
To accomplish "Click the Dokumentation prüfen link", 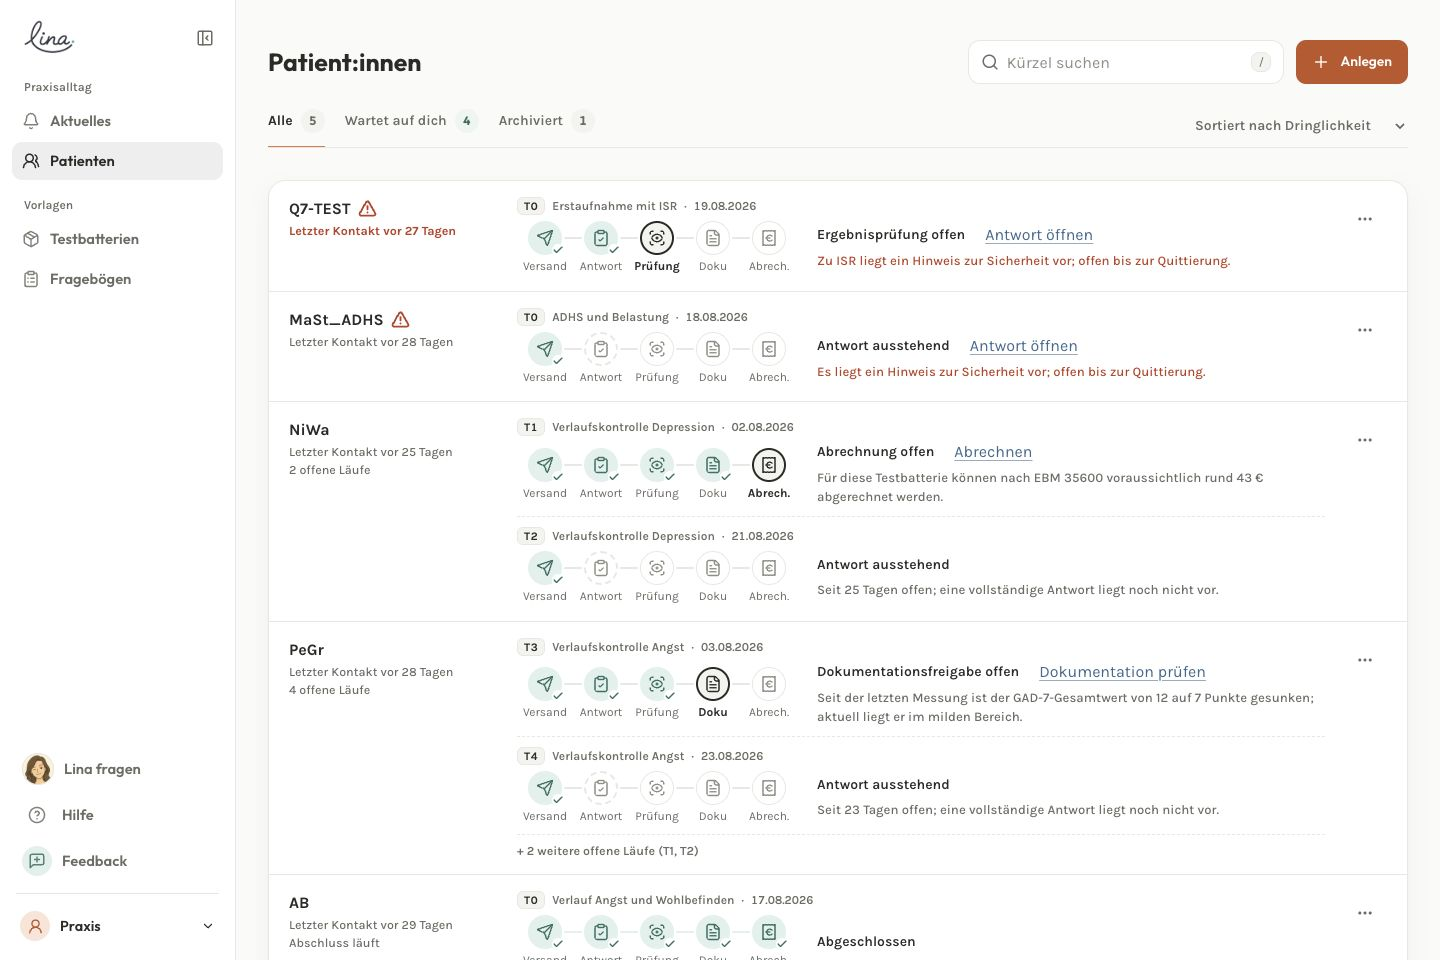I will (x=1123, y=672).
